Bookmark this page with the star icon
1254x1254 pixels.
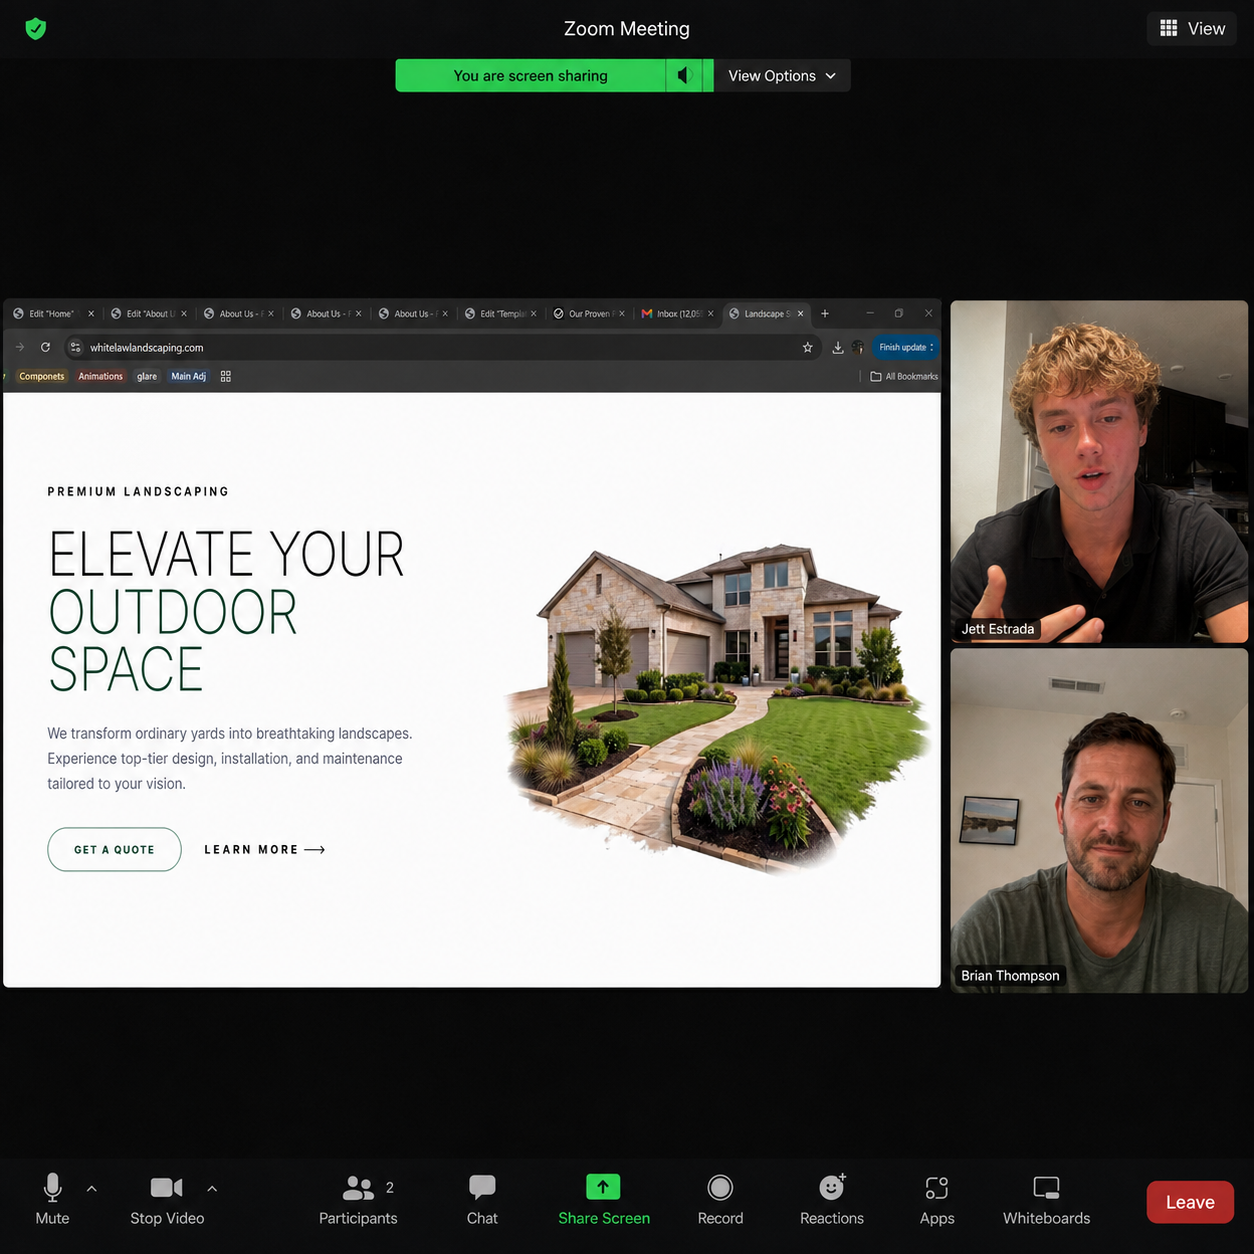808,347
